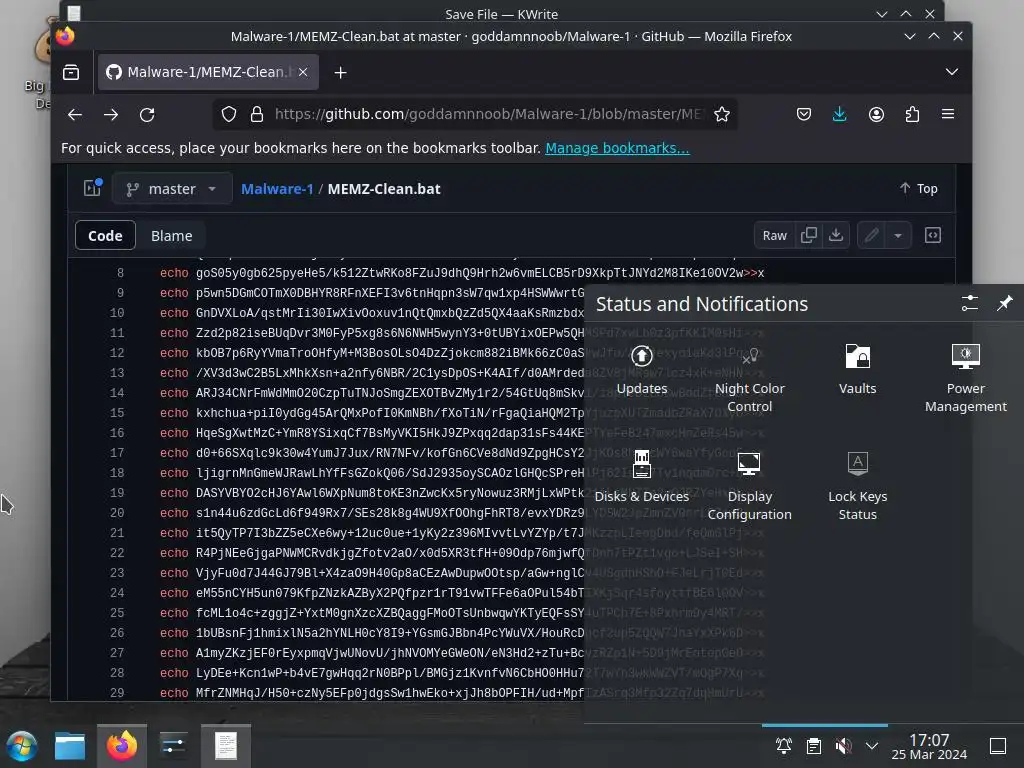The width and height of the screenshot is (1024, 768).
Task: Open Display Configuration
Action: [x=749, y=487]
